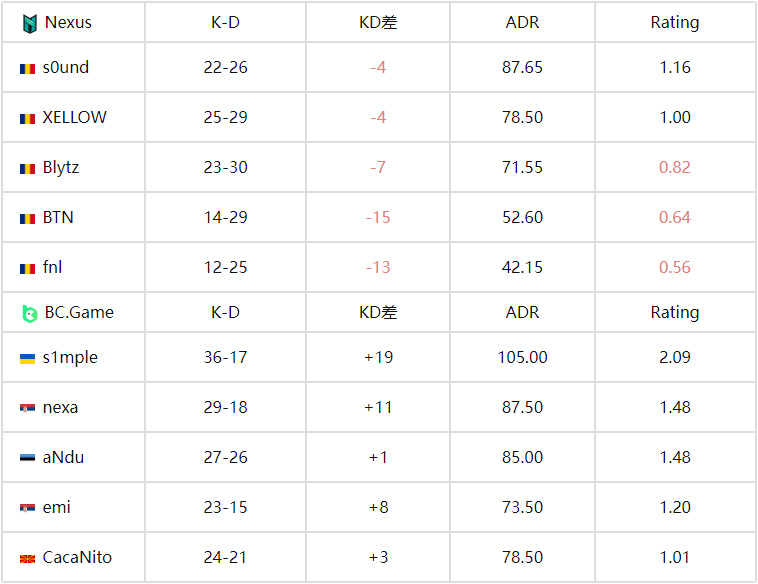Image resolution: width=758 pixels, height=584 pixels.
Task: Click the Nexus team logo icon
Action: click(30, 22)
